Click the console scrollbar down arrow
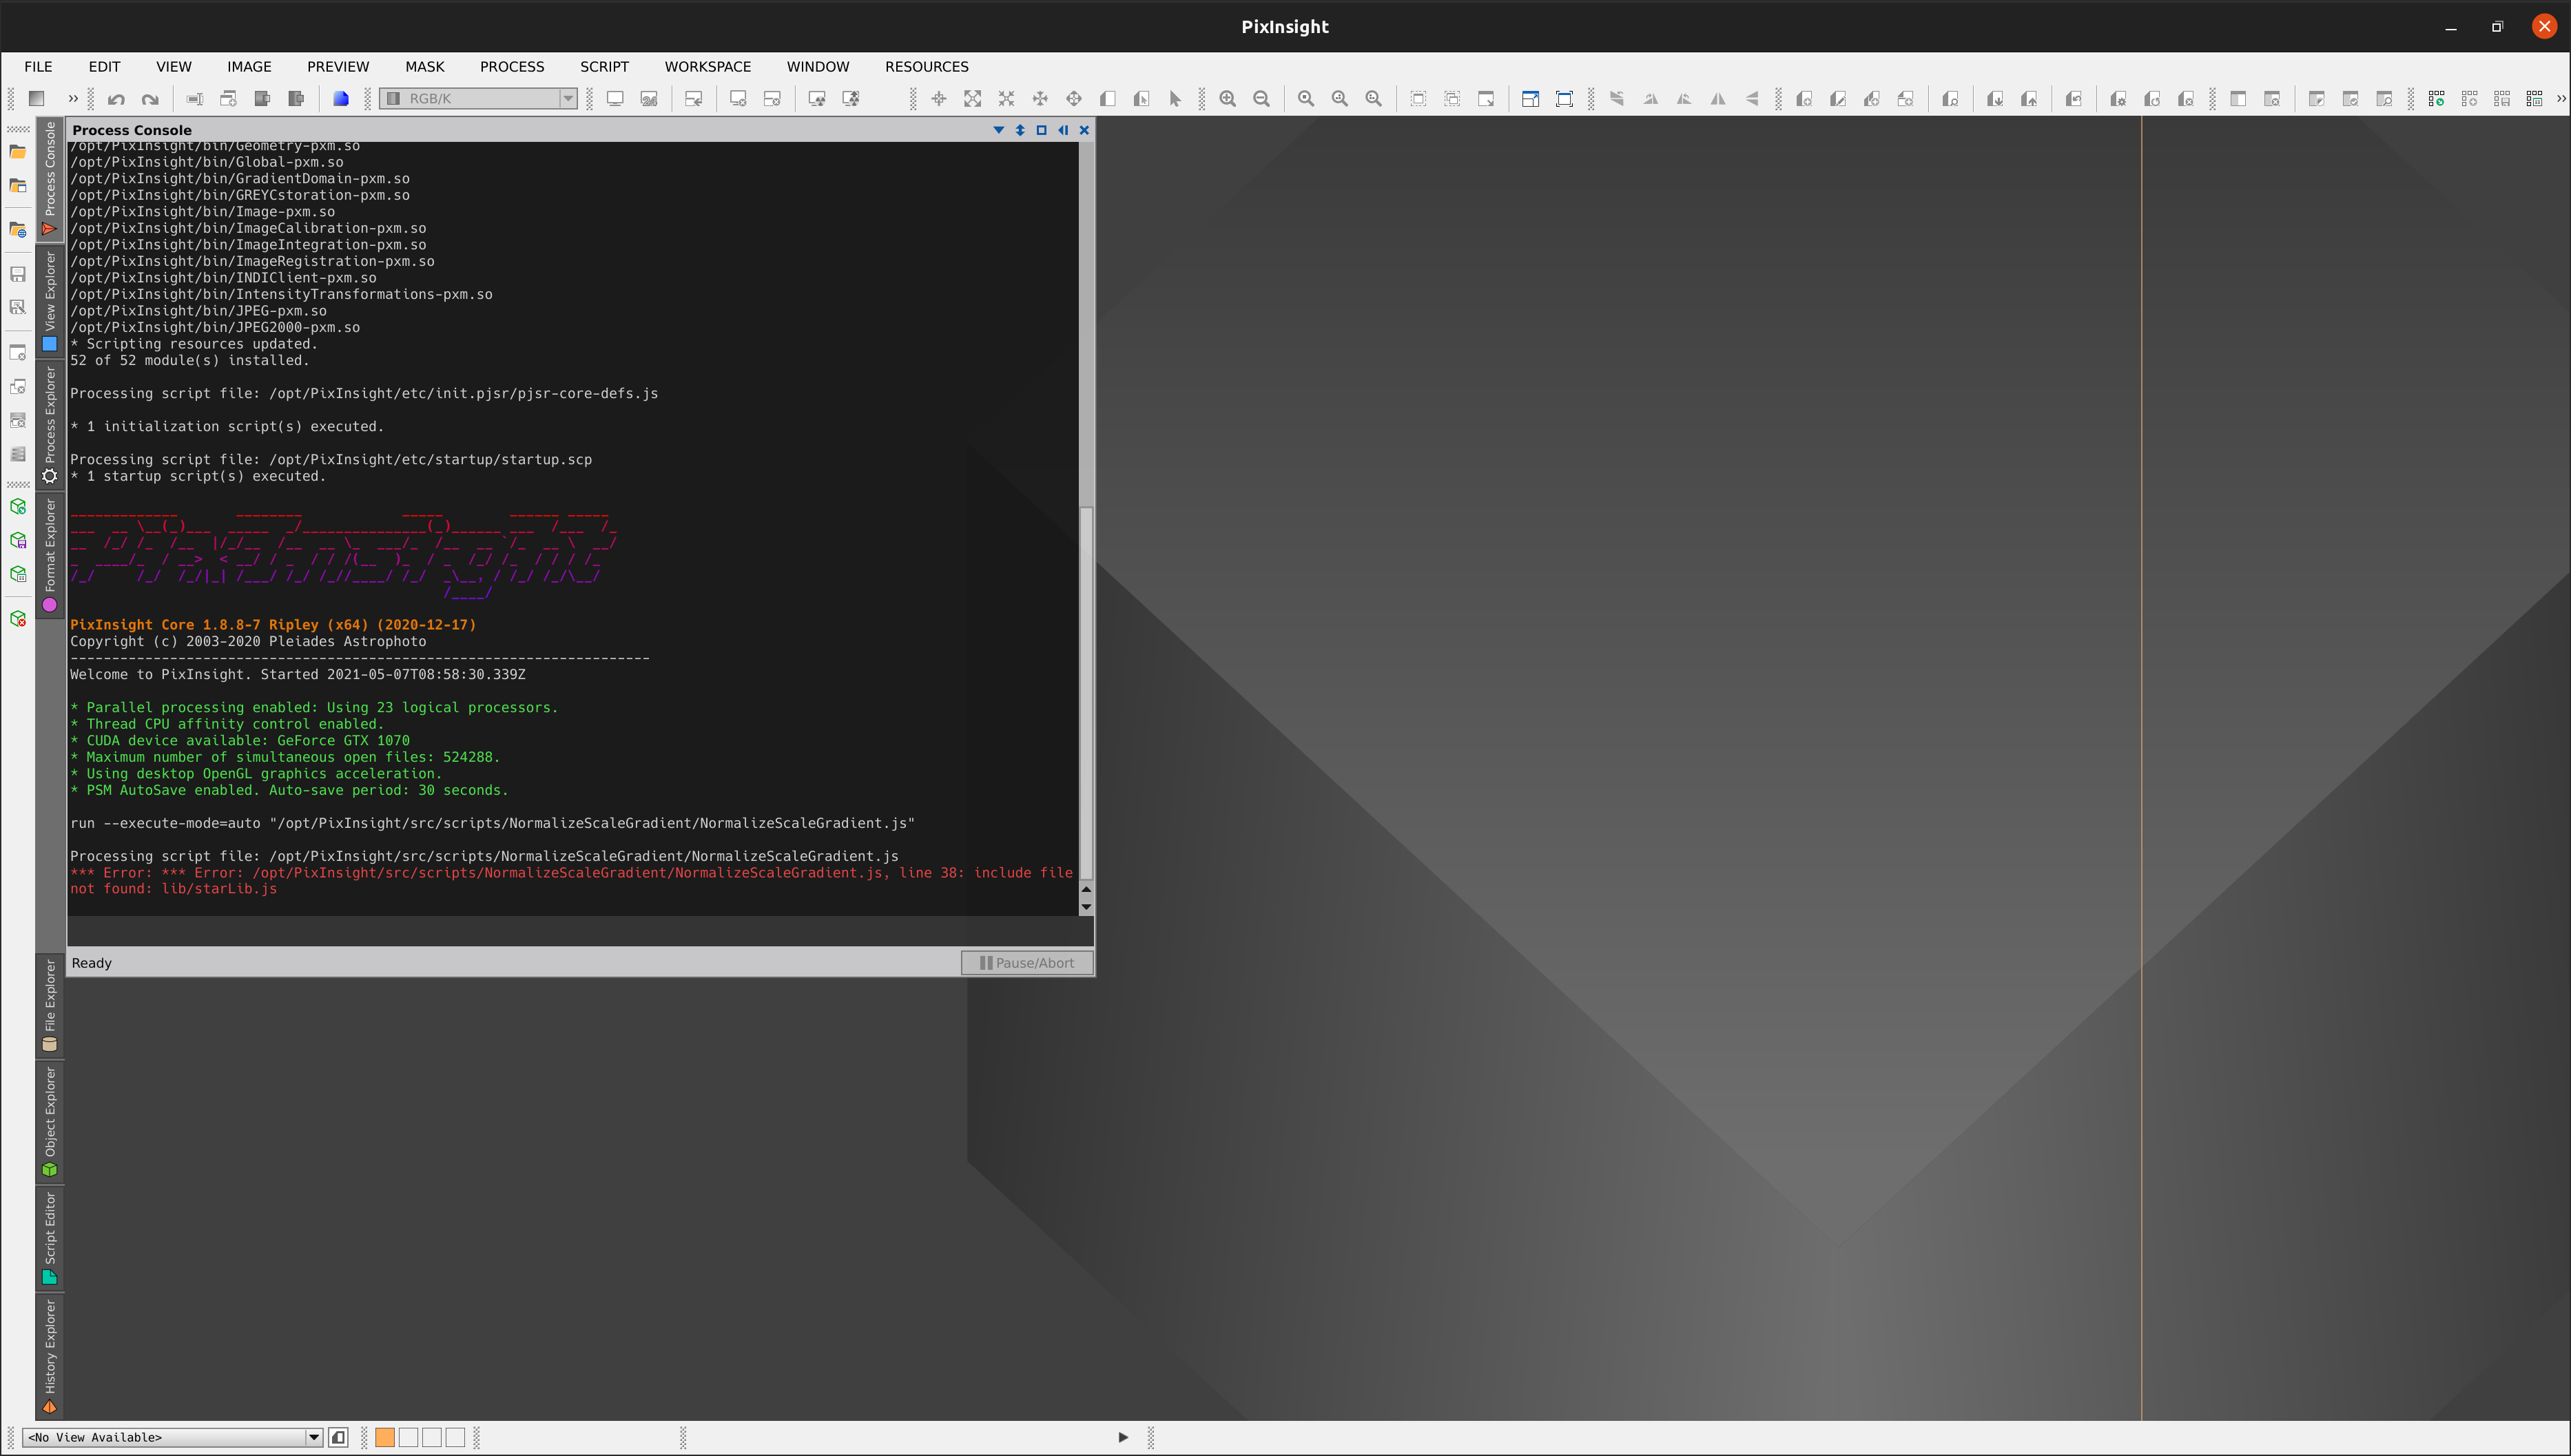This screenshot has height=1456, width=2571. (x=1086, y=907)
